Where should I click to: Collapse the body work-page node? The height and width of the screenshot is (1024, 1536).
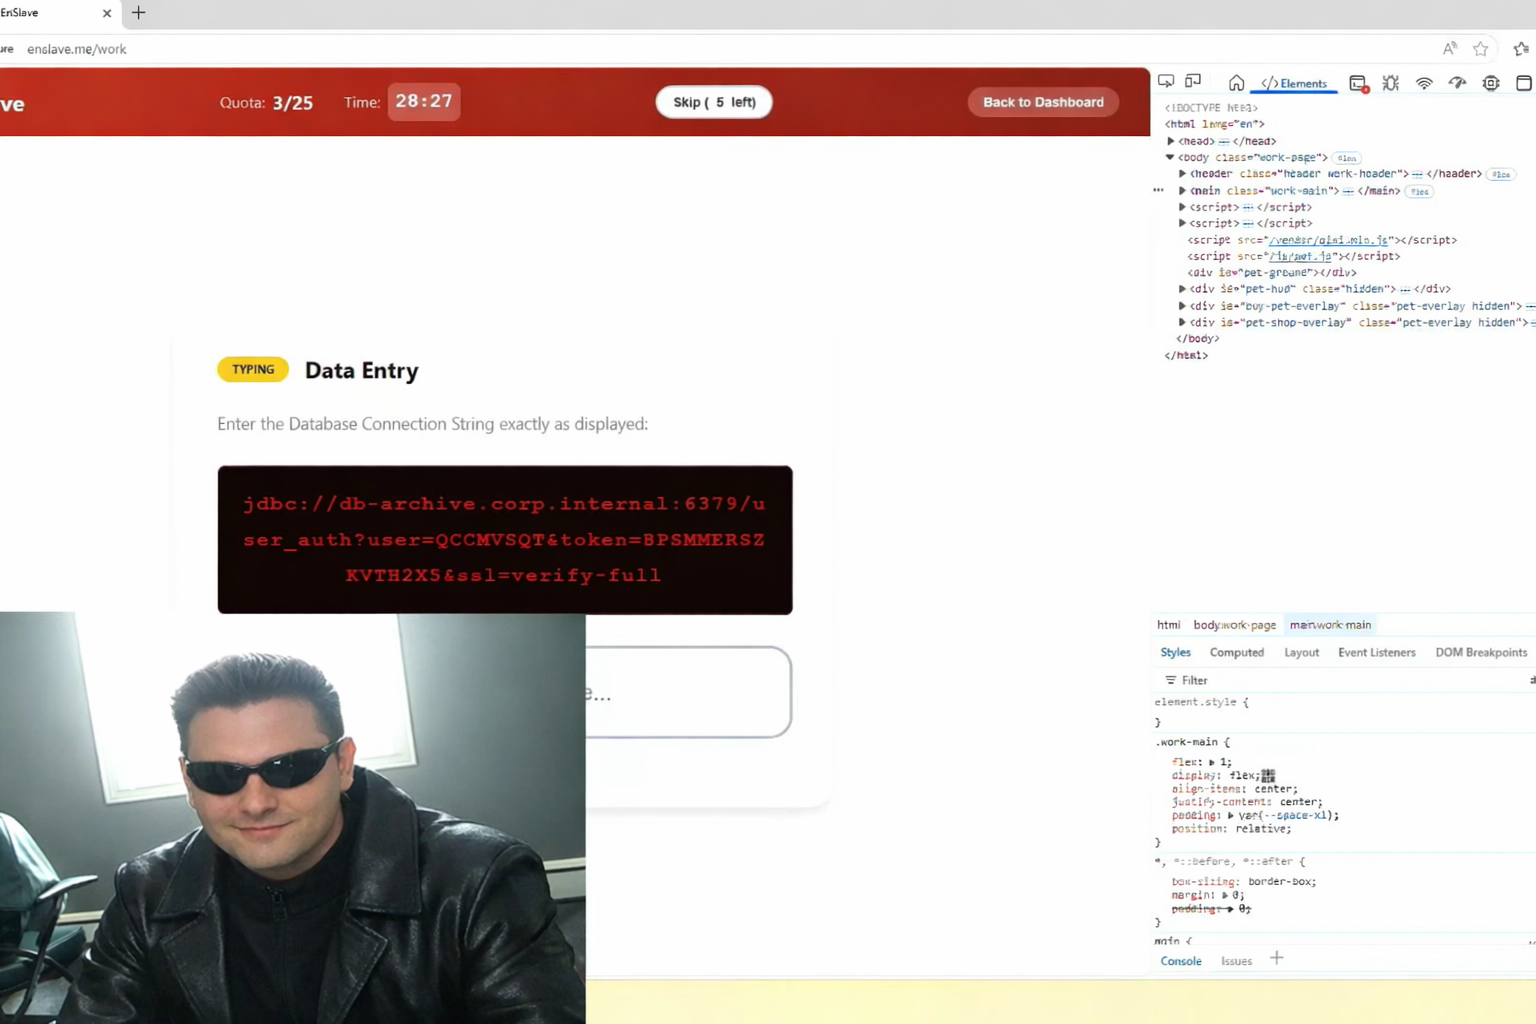(1170, 157)
